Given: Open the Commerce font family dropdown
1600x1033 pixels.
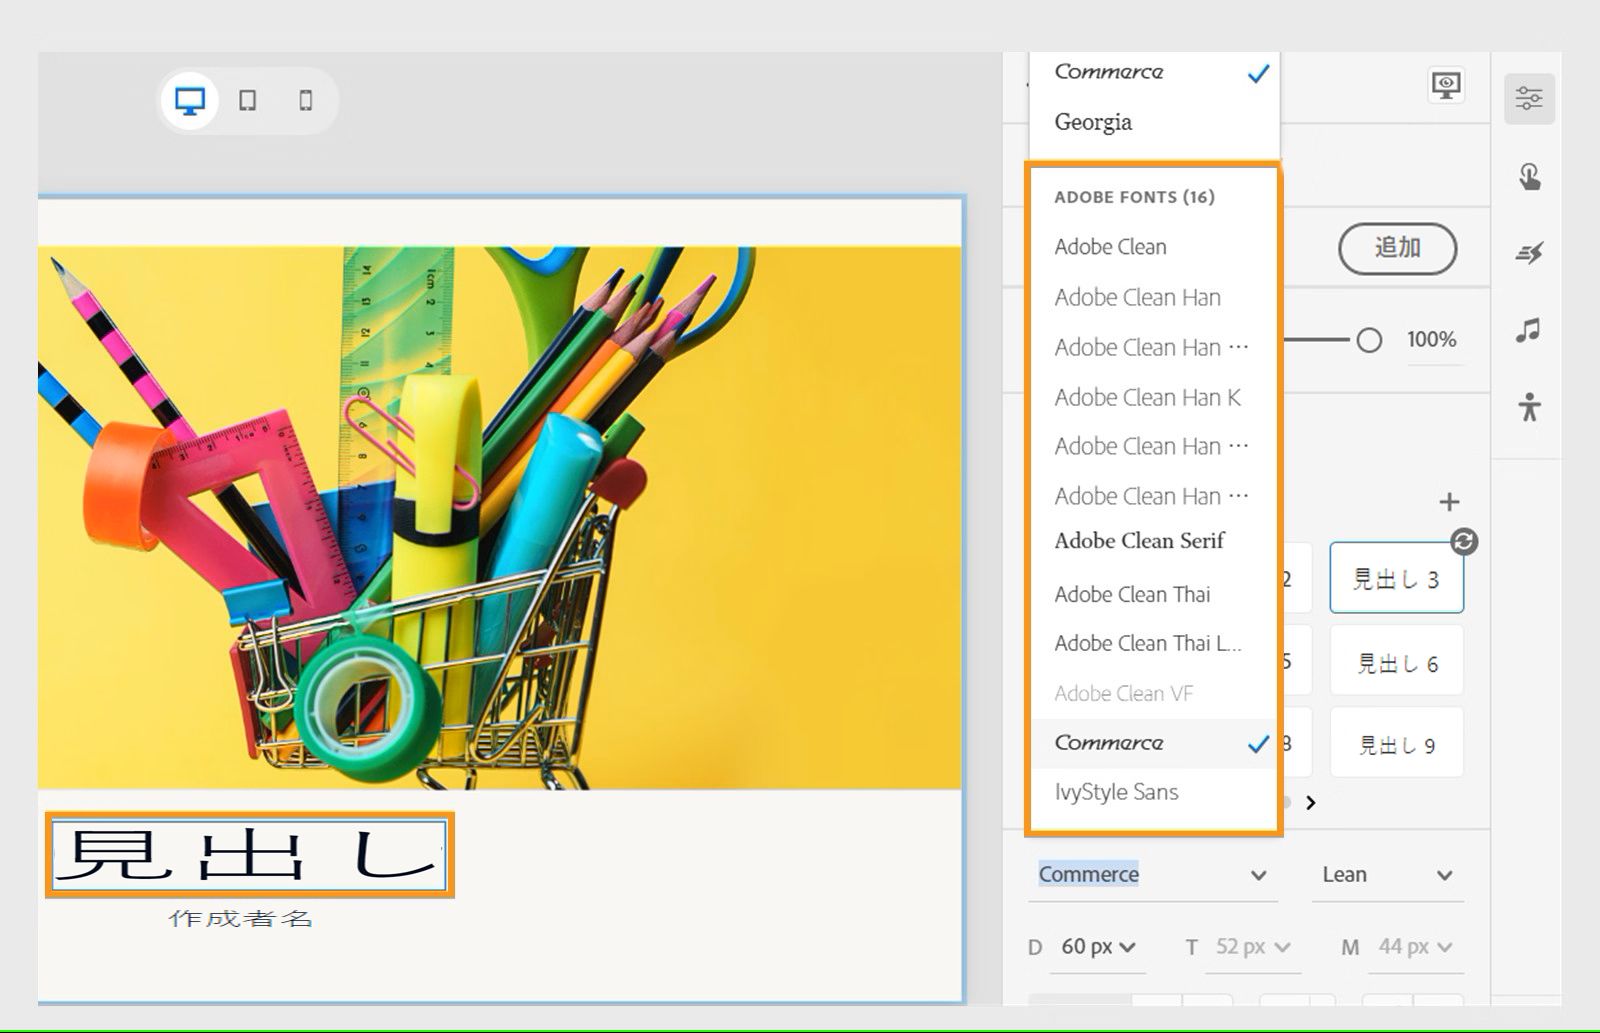Looking at the screenshot, I should (1153, 874).
